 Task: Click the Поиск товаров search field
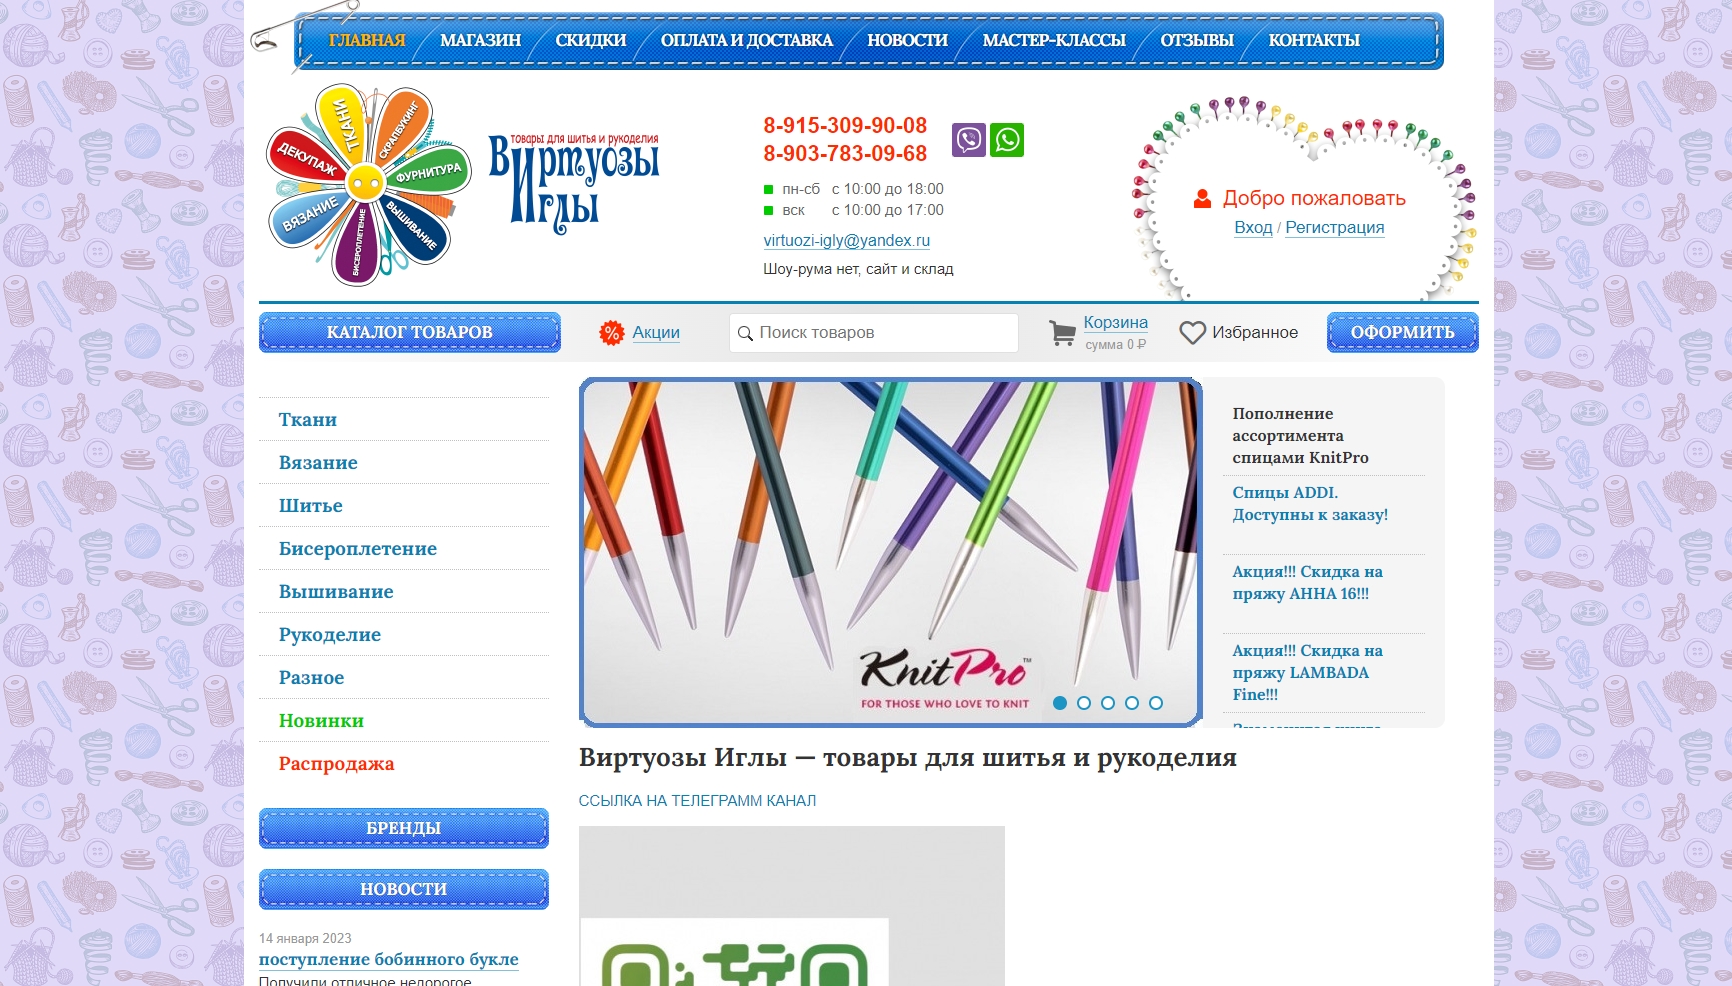(874, 333)
